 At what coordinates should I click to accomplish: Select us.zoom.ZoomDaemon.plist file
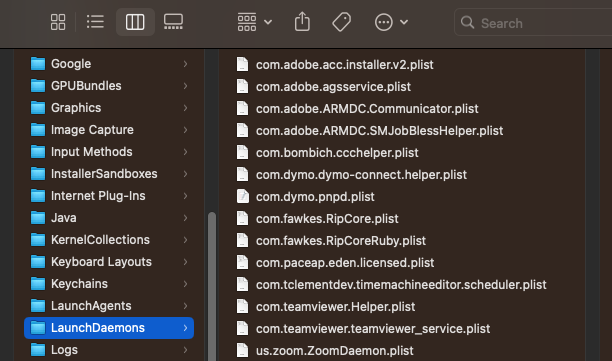click(x=334, y=350)
